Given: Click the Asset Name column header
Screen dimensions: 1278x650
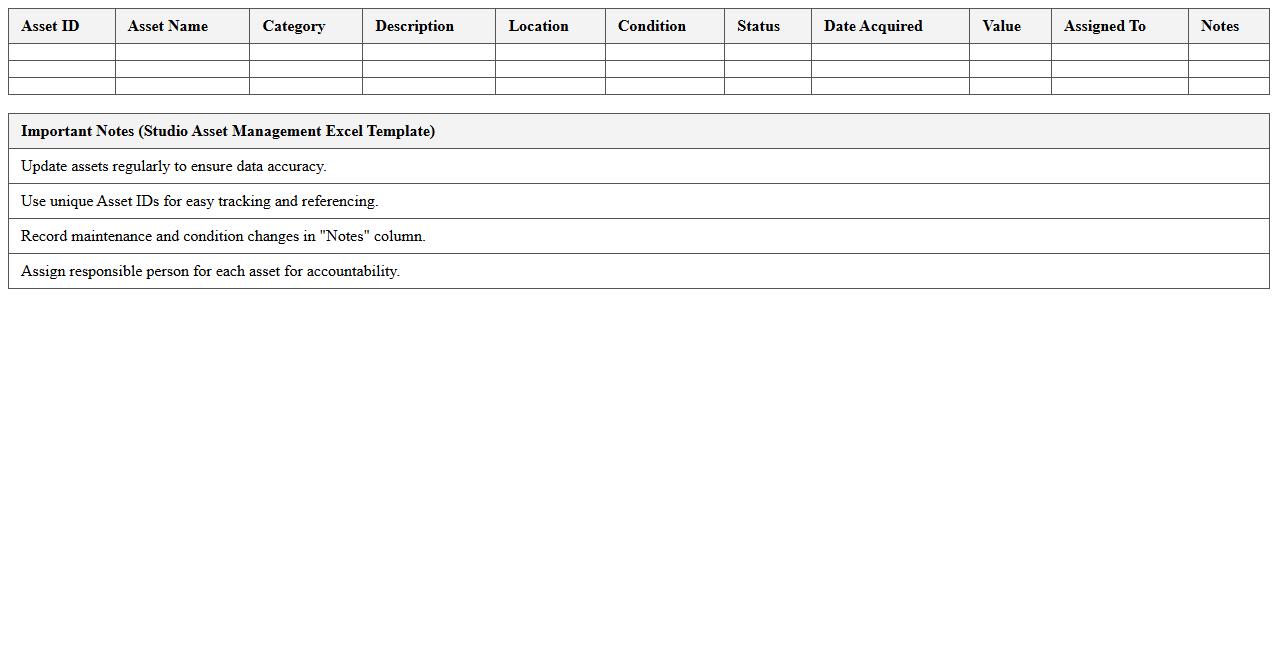Looking at the screenshot, I should tap(168, 26).
